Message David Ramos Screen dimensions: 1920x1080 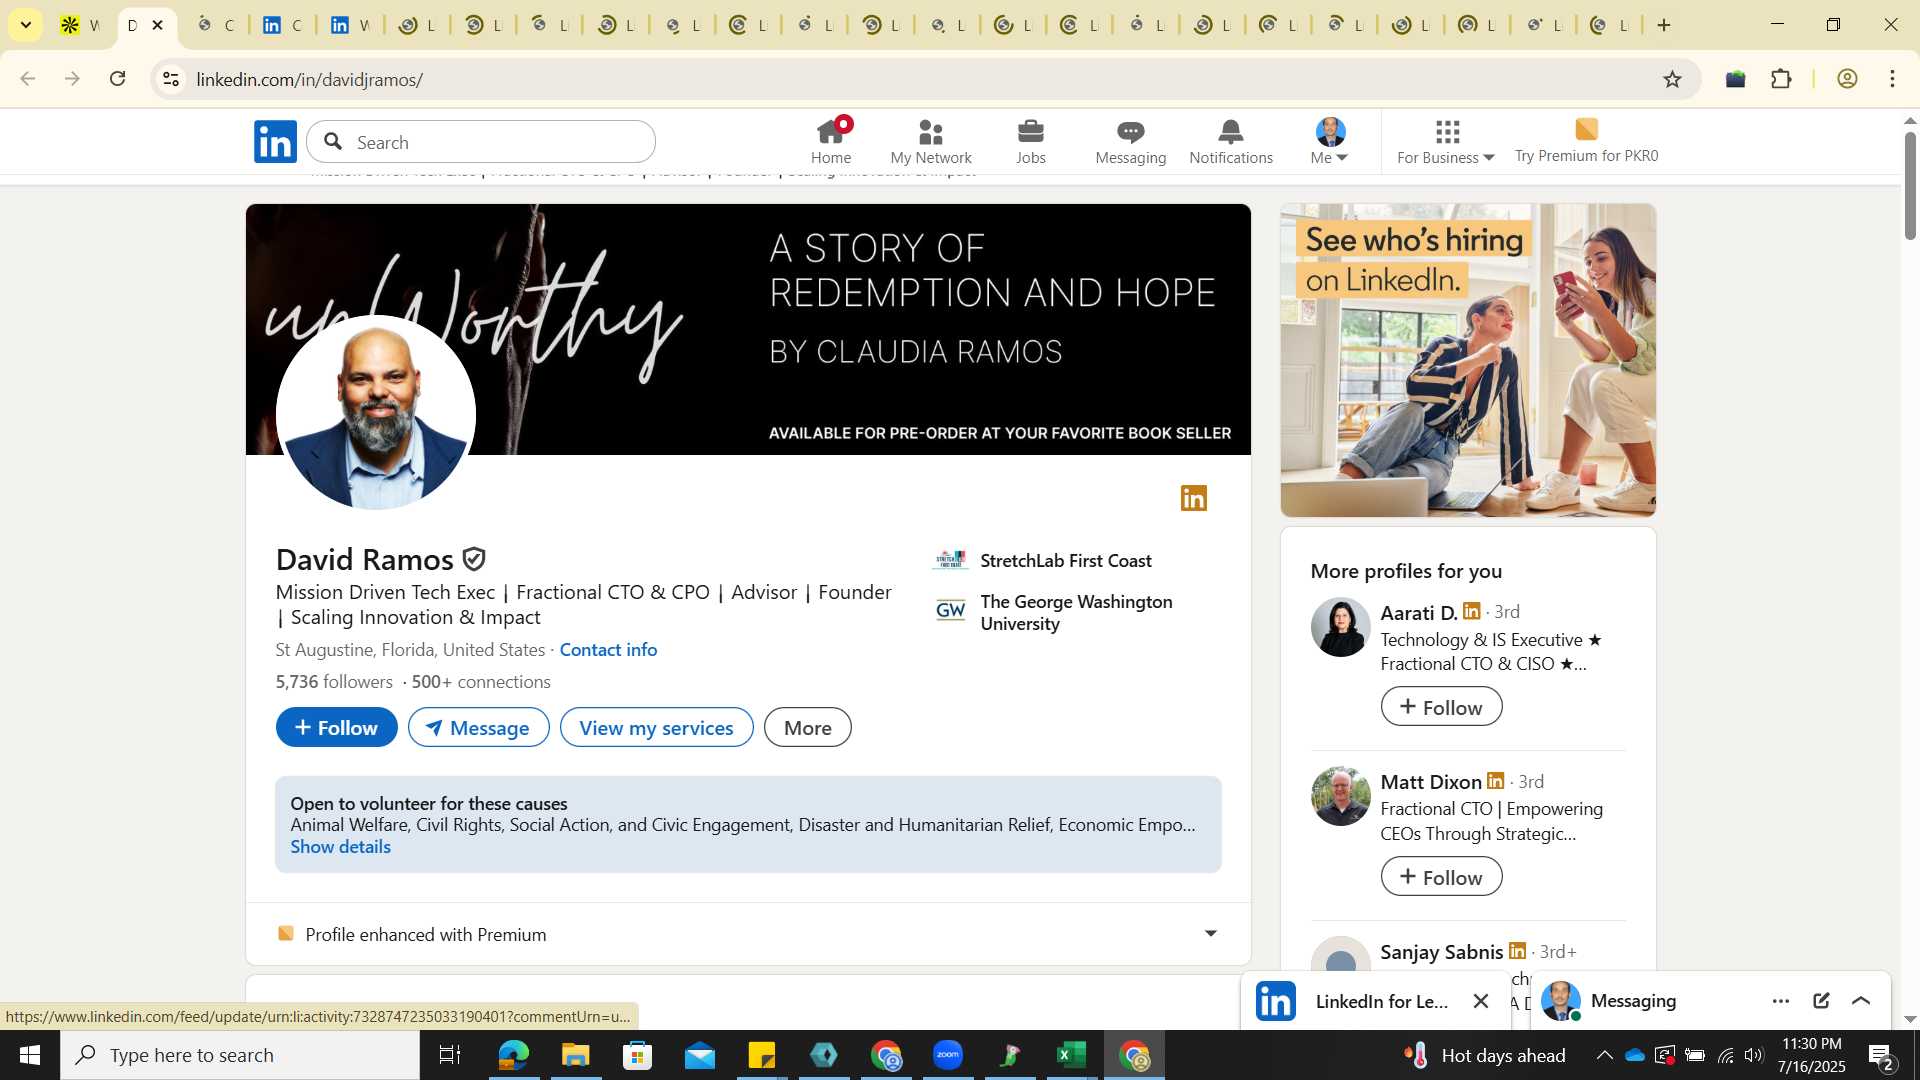pos(478,727)
